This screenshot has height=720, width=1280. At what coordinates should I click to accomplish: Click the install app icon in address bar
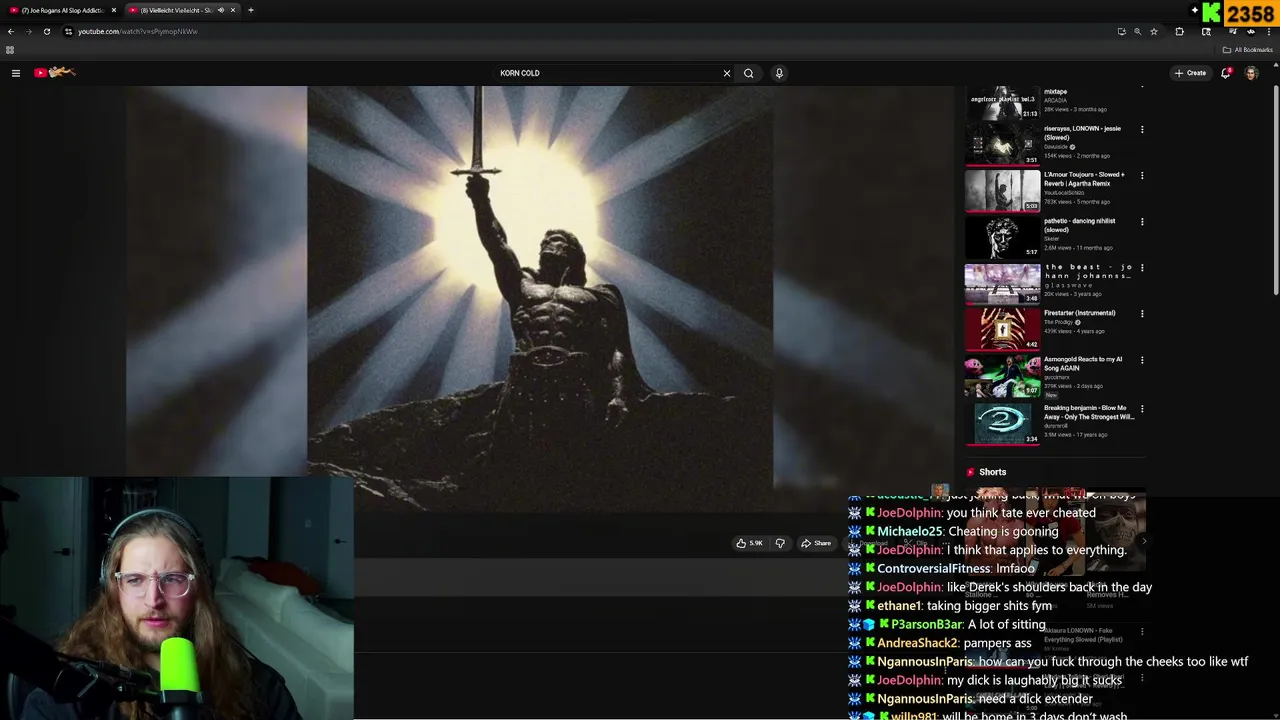pyautogui.click(x=1121, y=31)
